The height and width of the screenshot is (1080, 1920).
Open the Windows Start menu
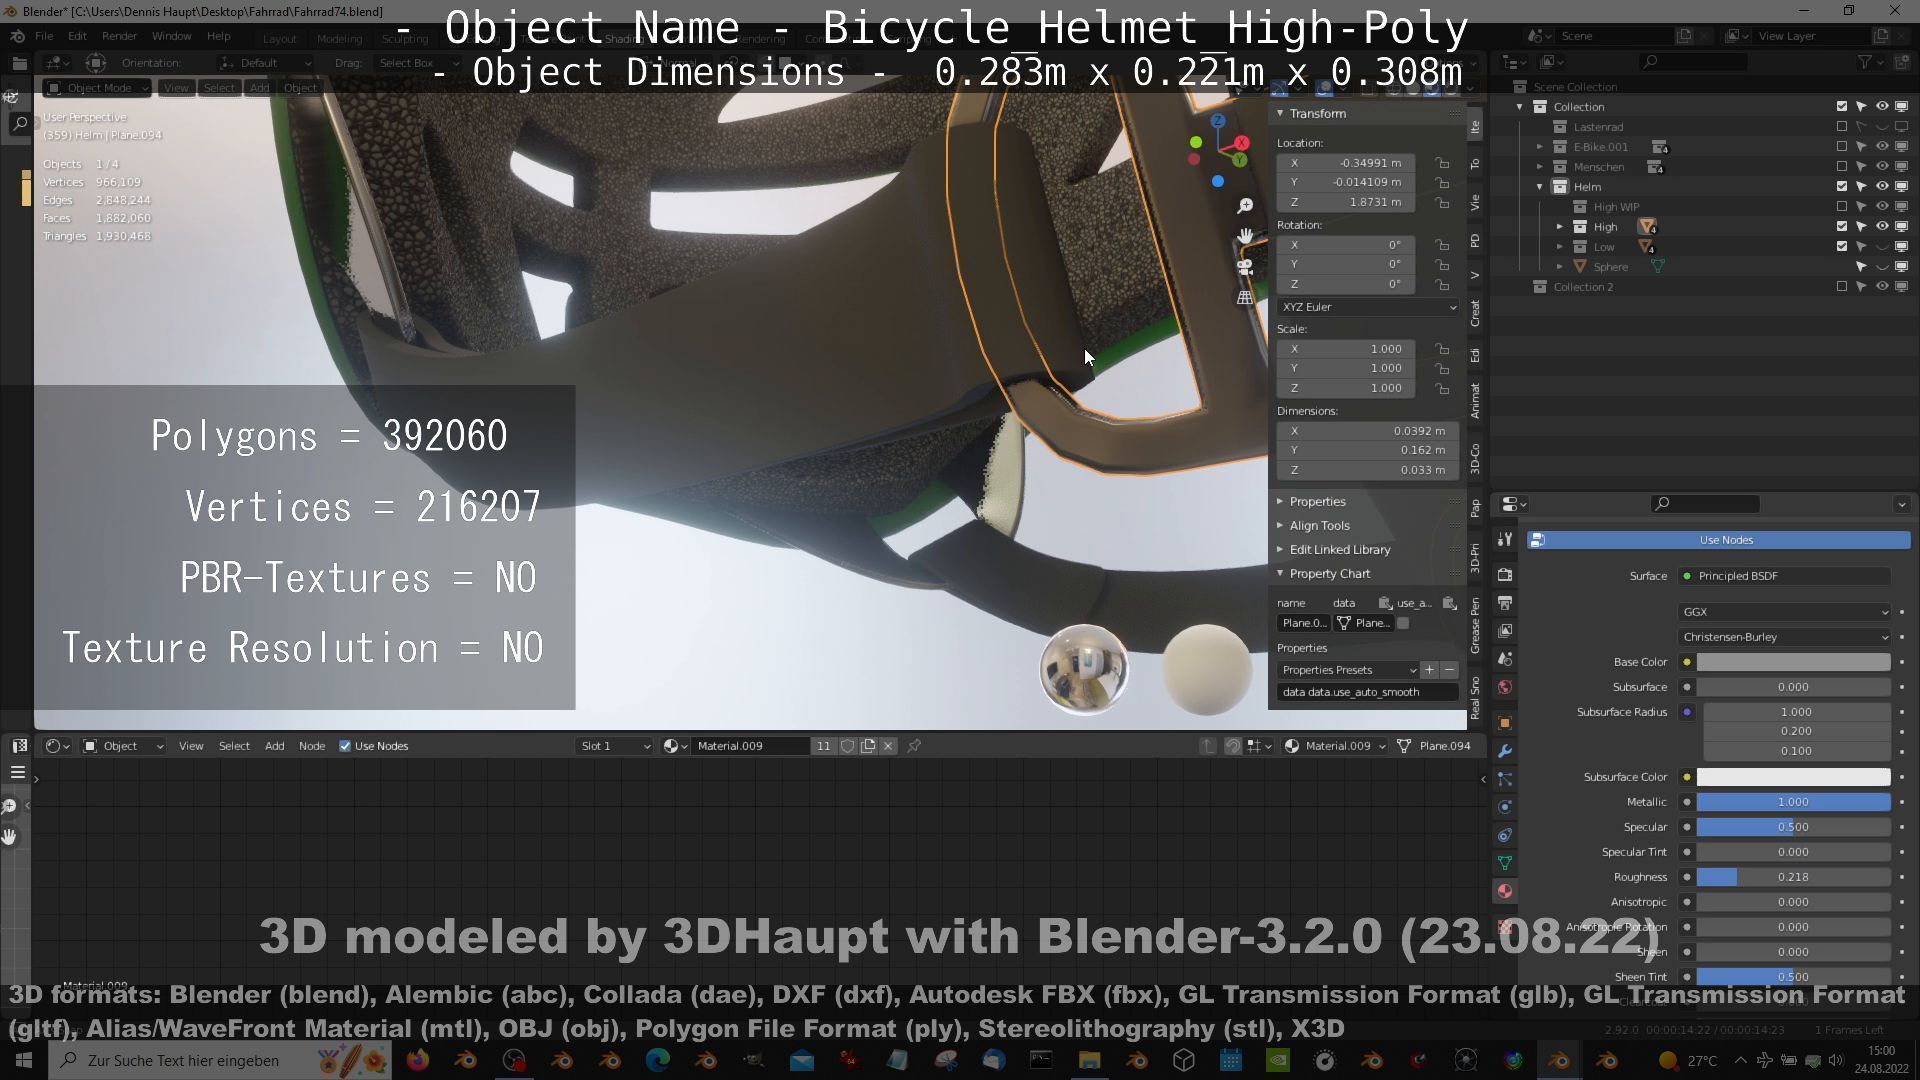pos(24,1060)
